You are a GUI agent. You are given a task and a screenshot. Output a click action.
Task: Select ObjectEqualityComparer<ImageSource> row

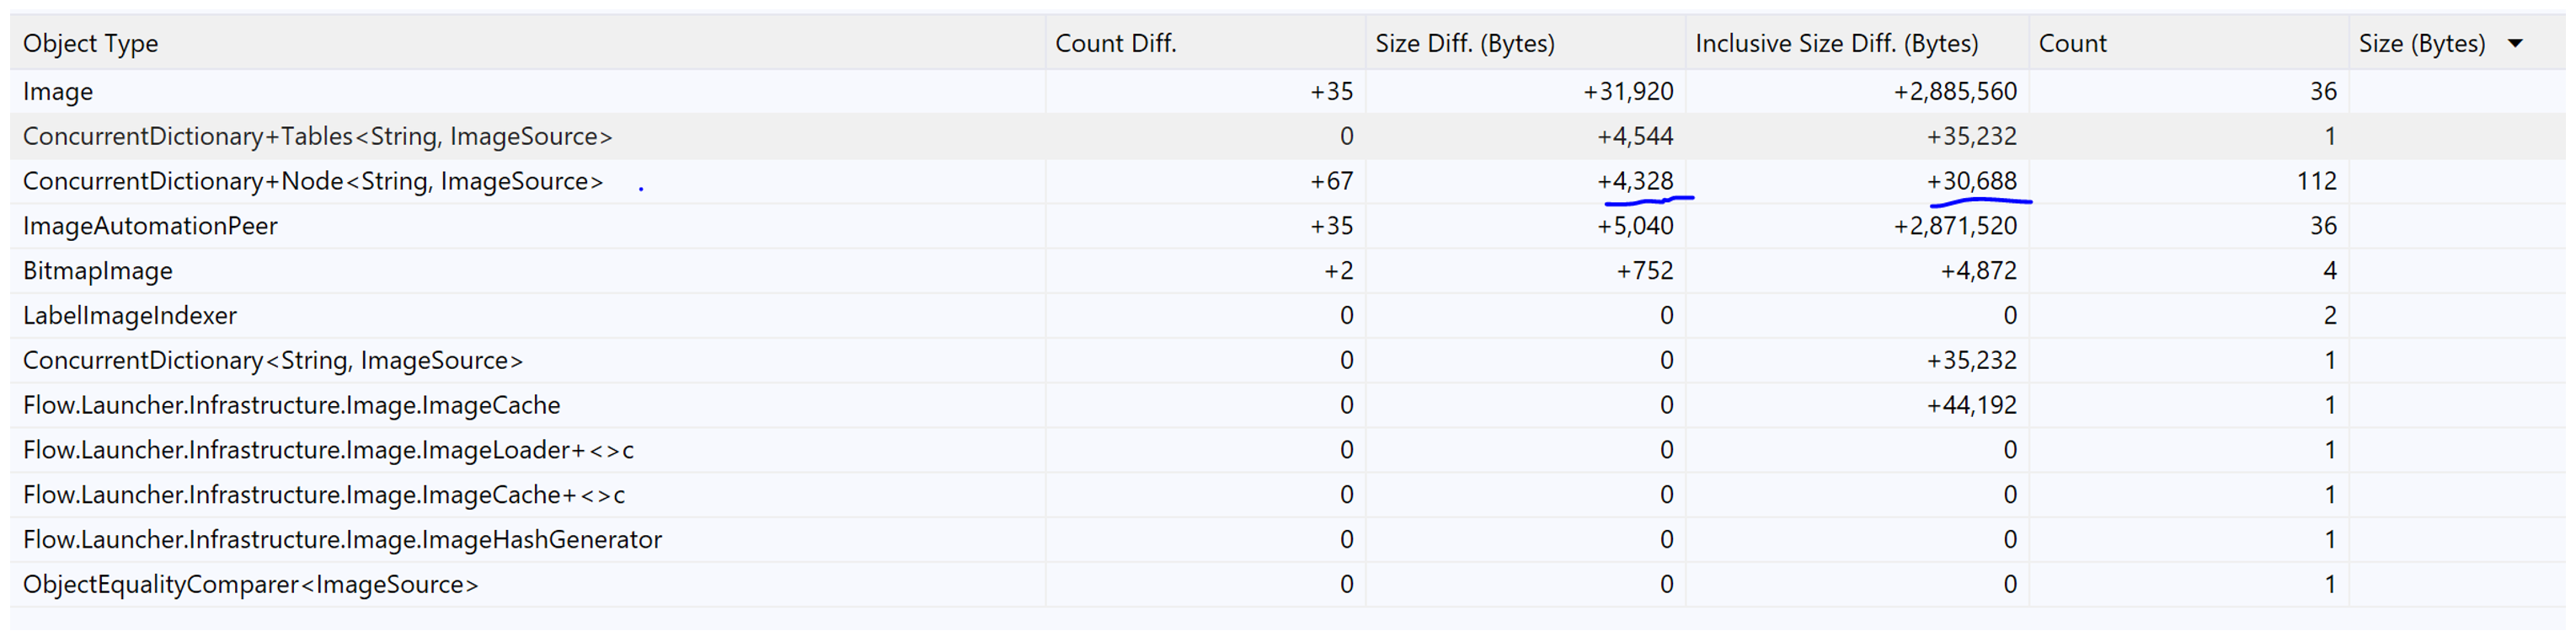[1288, 585]
